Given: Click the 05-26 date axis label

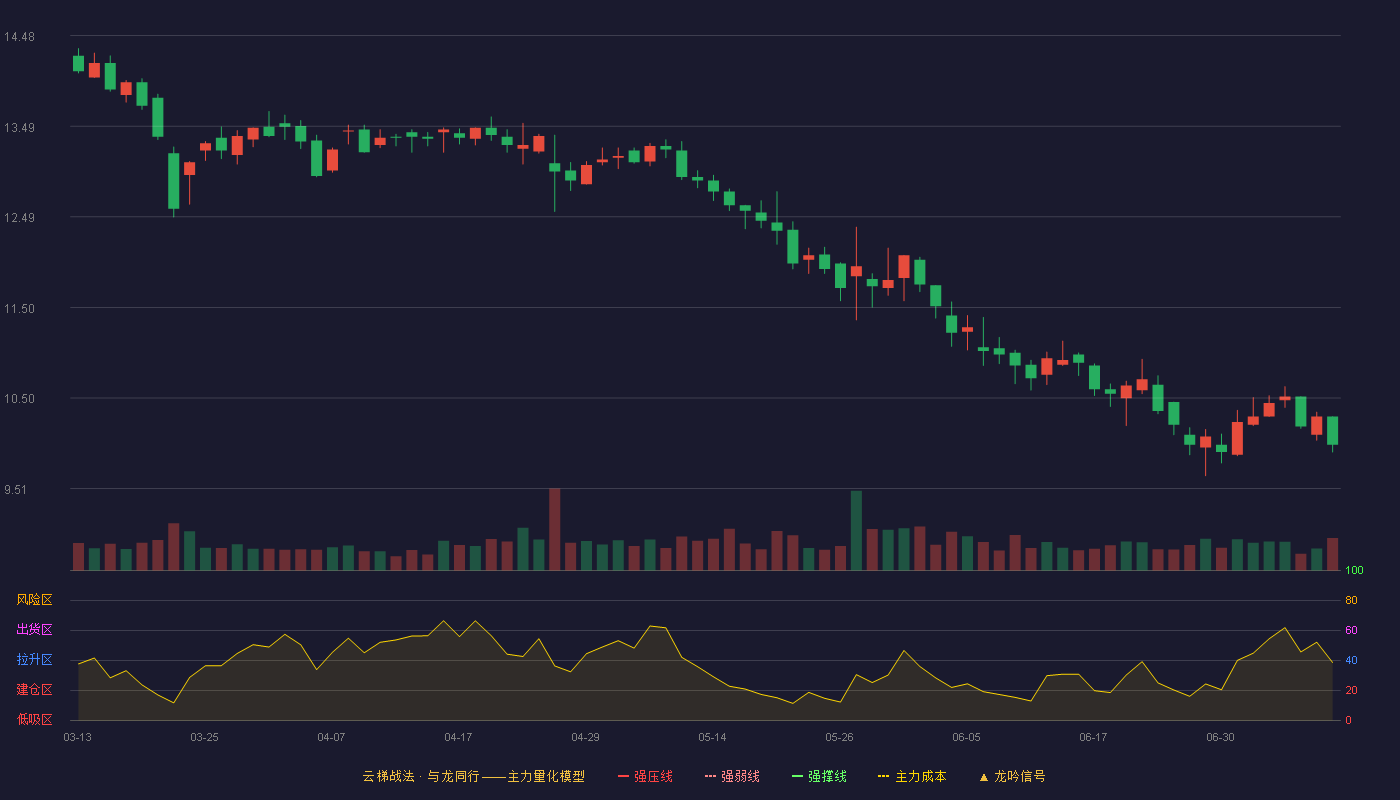Looking at the screenshot, I should tap(839, 737).
